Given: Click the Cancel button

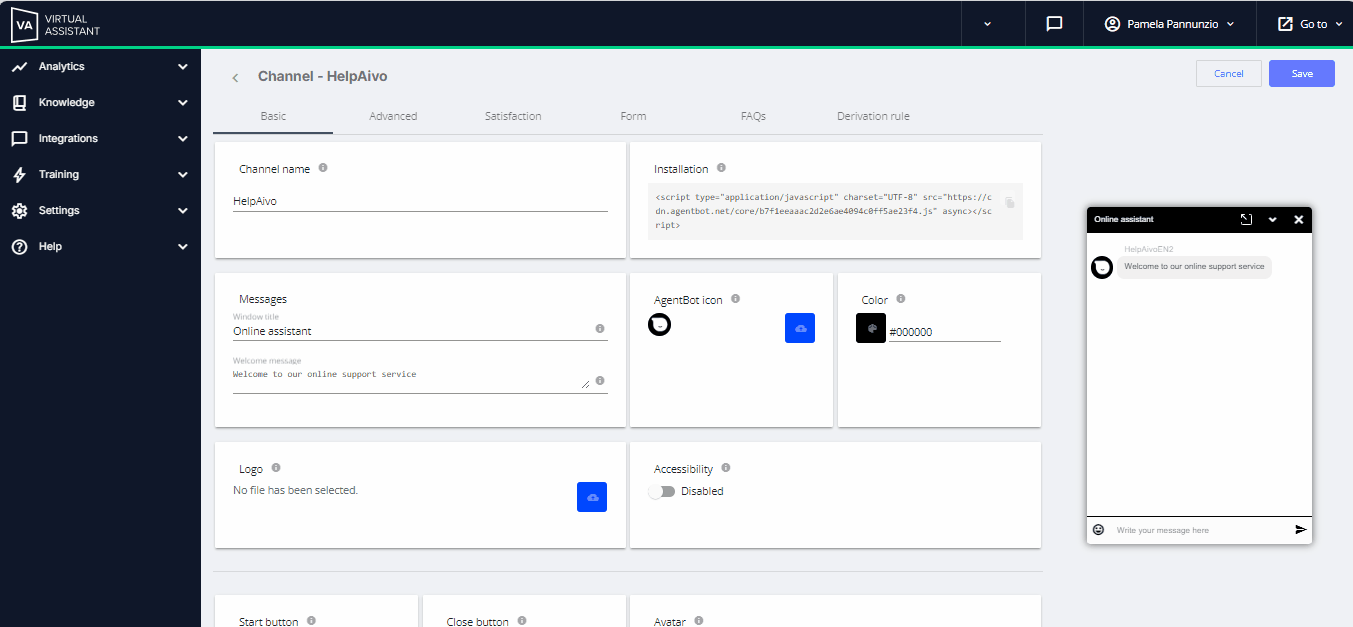Looking at the screenshot, I should [1229, 74].
